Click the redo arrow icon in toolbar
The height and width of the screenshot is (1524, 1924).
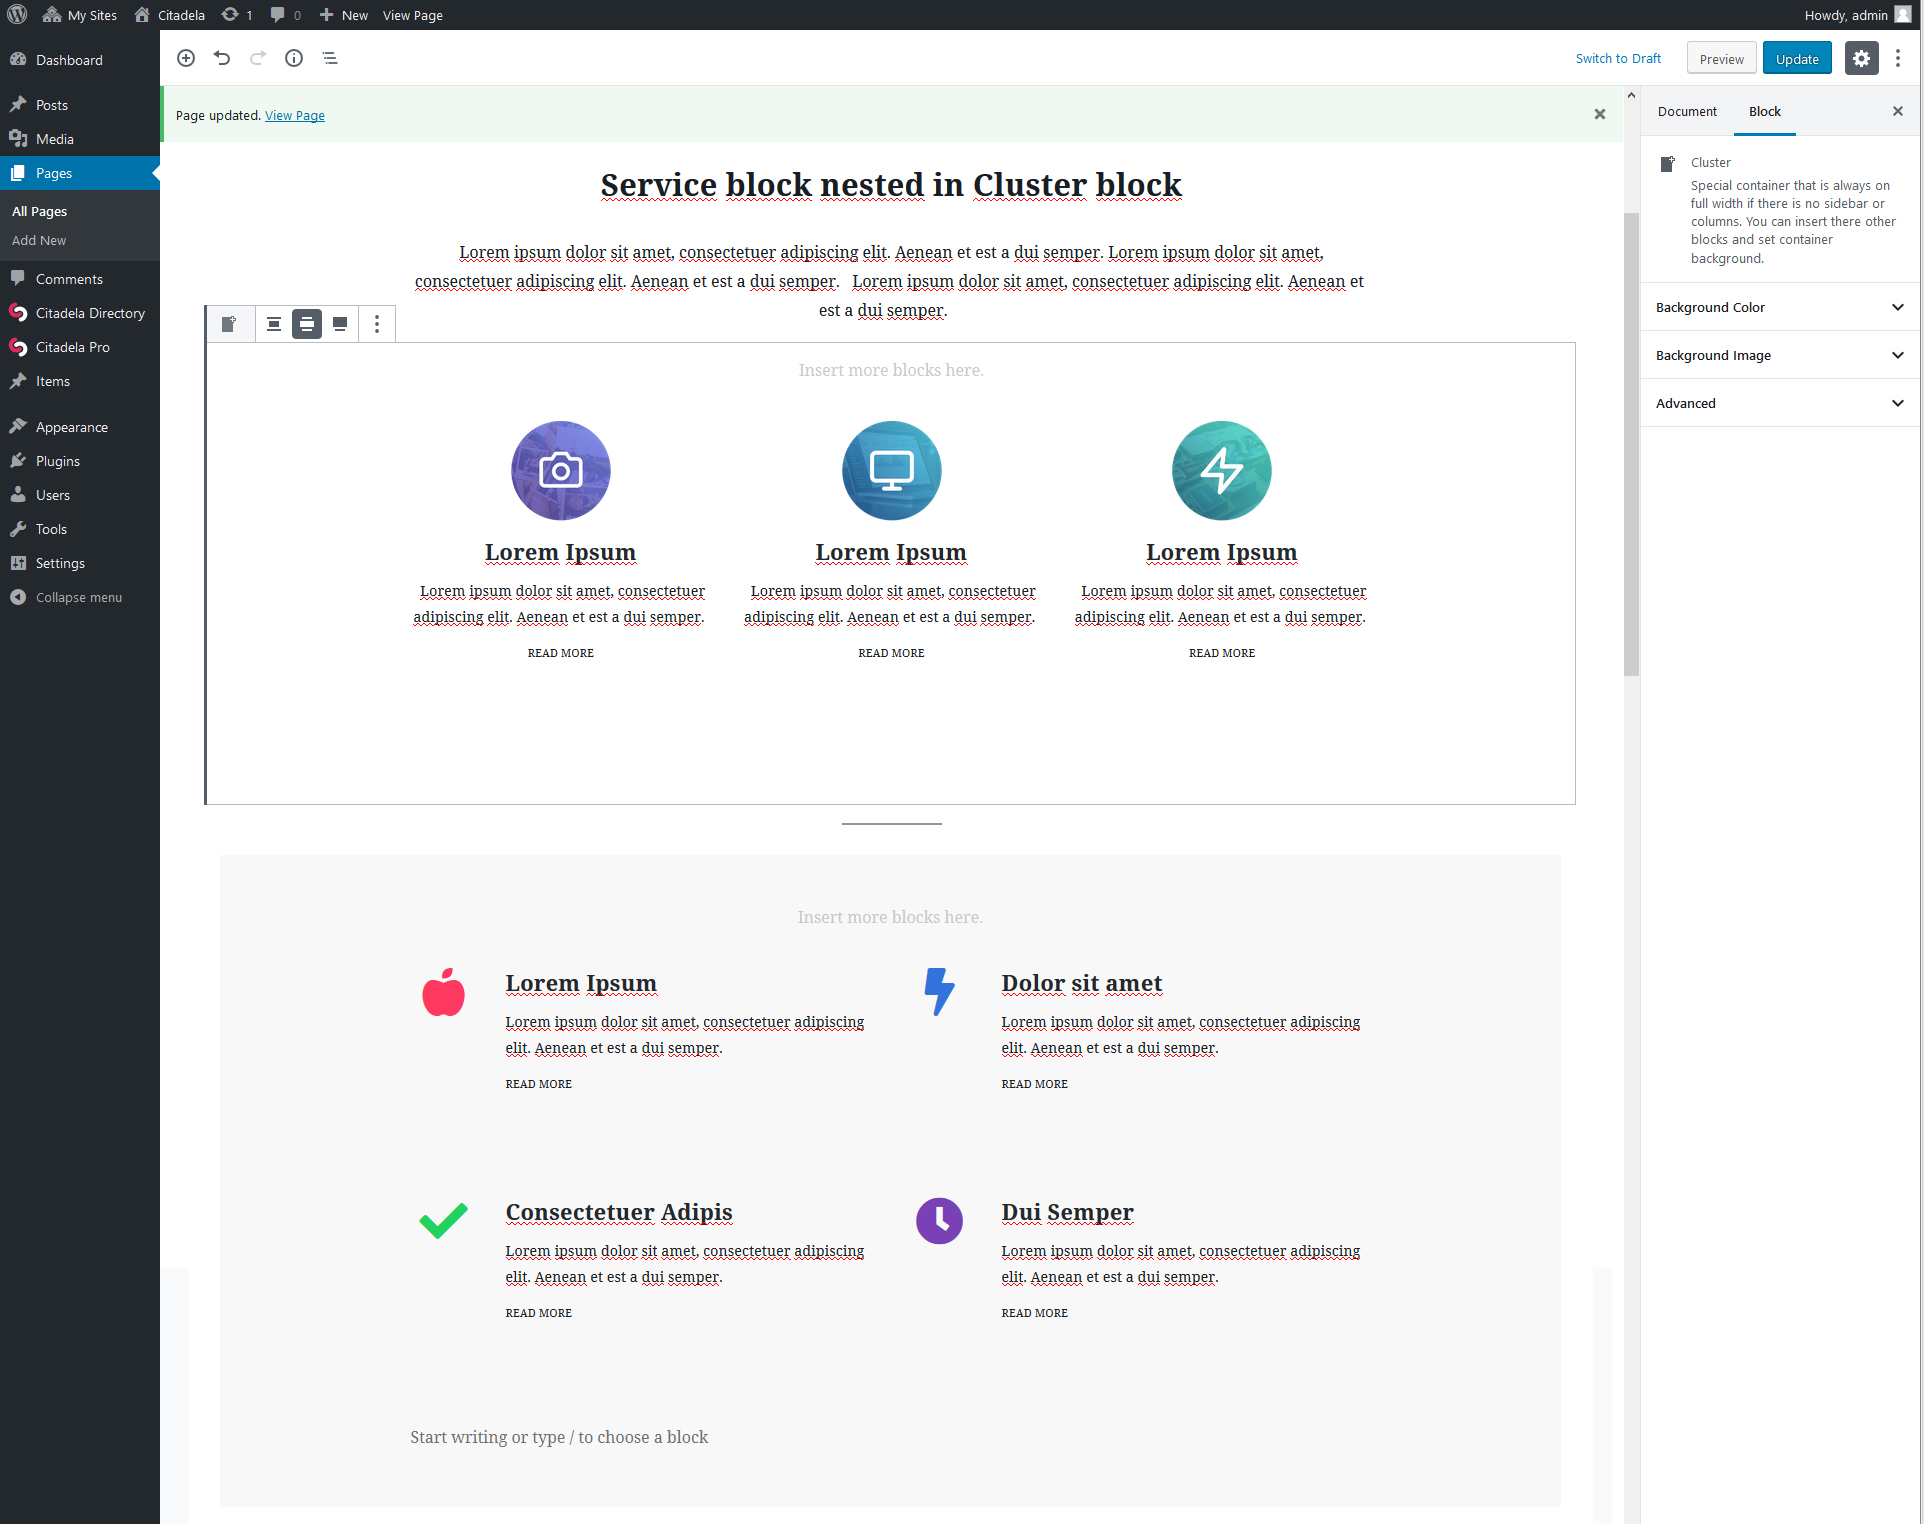tap(256, 58)
